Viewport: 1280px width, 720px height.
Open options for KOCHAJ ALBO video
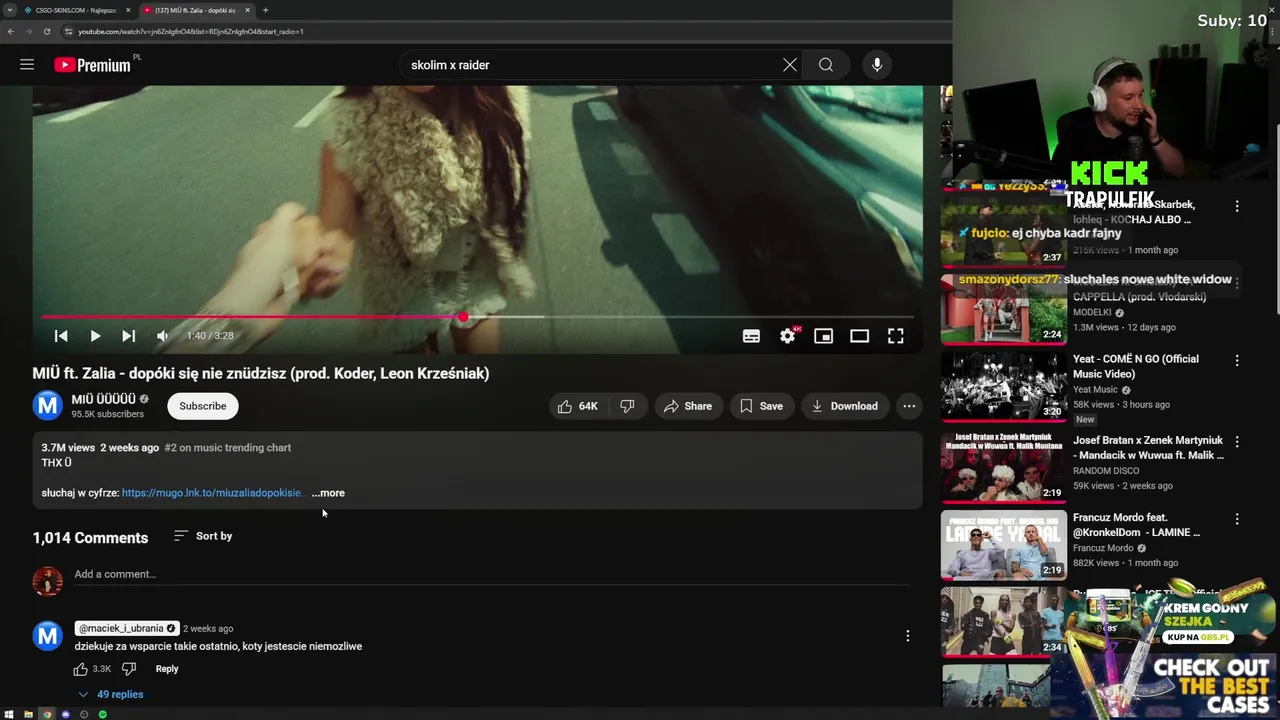[x=1237, y=206]
